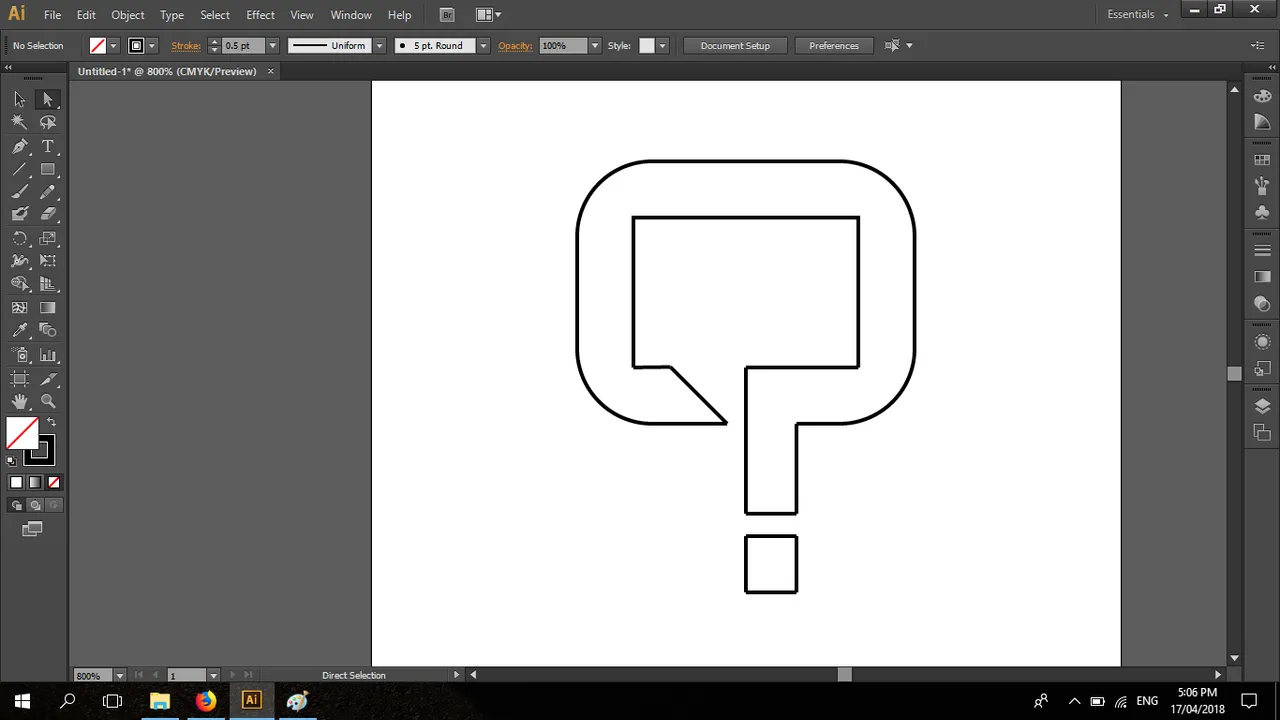
Task: Click the Fill color swatch in toolbox
Action: (x=22, y=433)
